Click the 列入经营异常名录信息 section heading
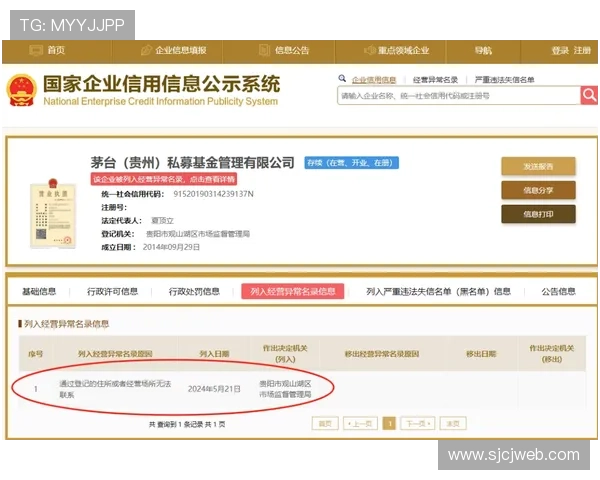The width and height of the screenshot is (600, 480). coord(67,324)
